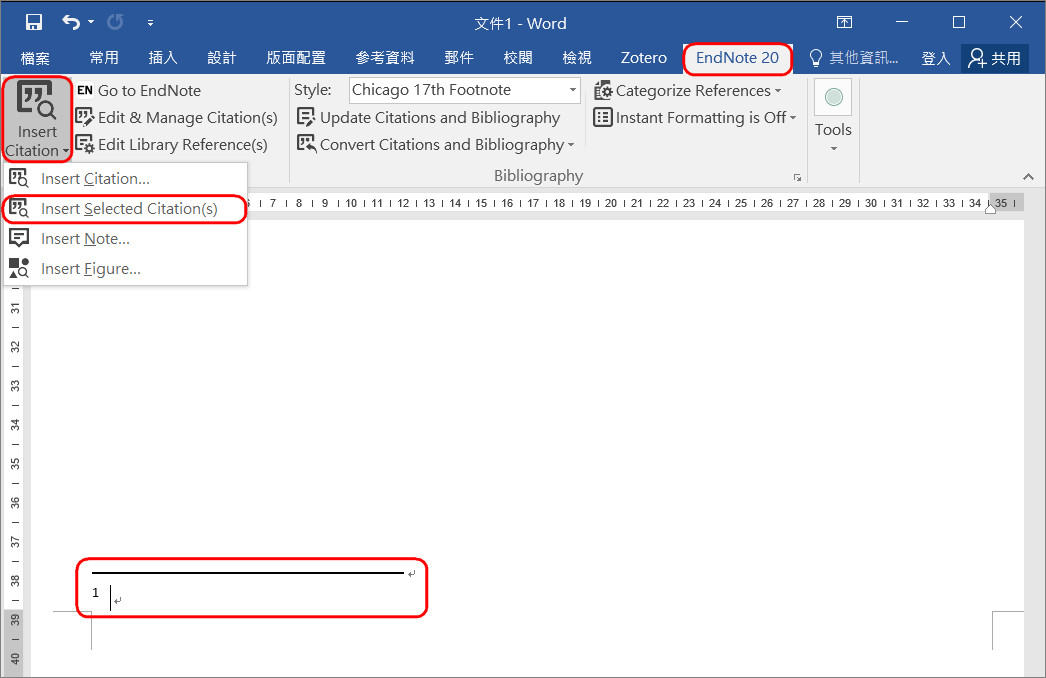Expand the Categorize References dropdown arrow
This screenshot has height=678, width=1046.
point(777,90)
